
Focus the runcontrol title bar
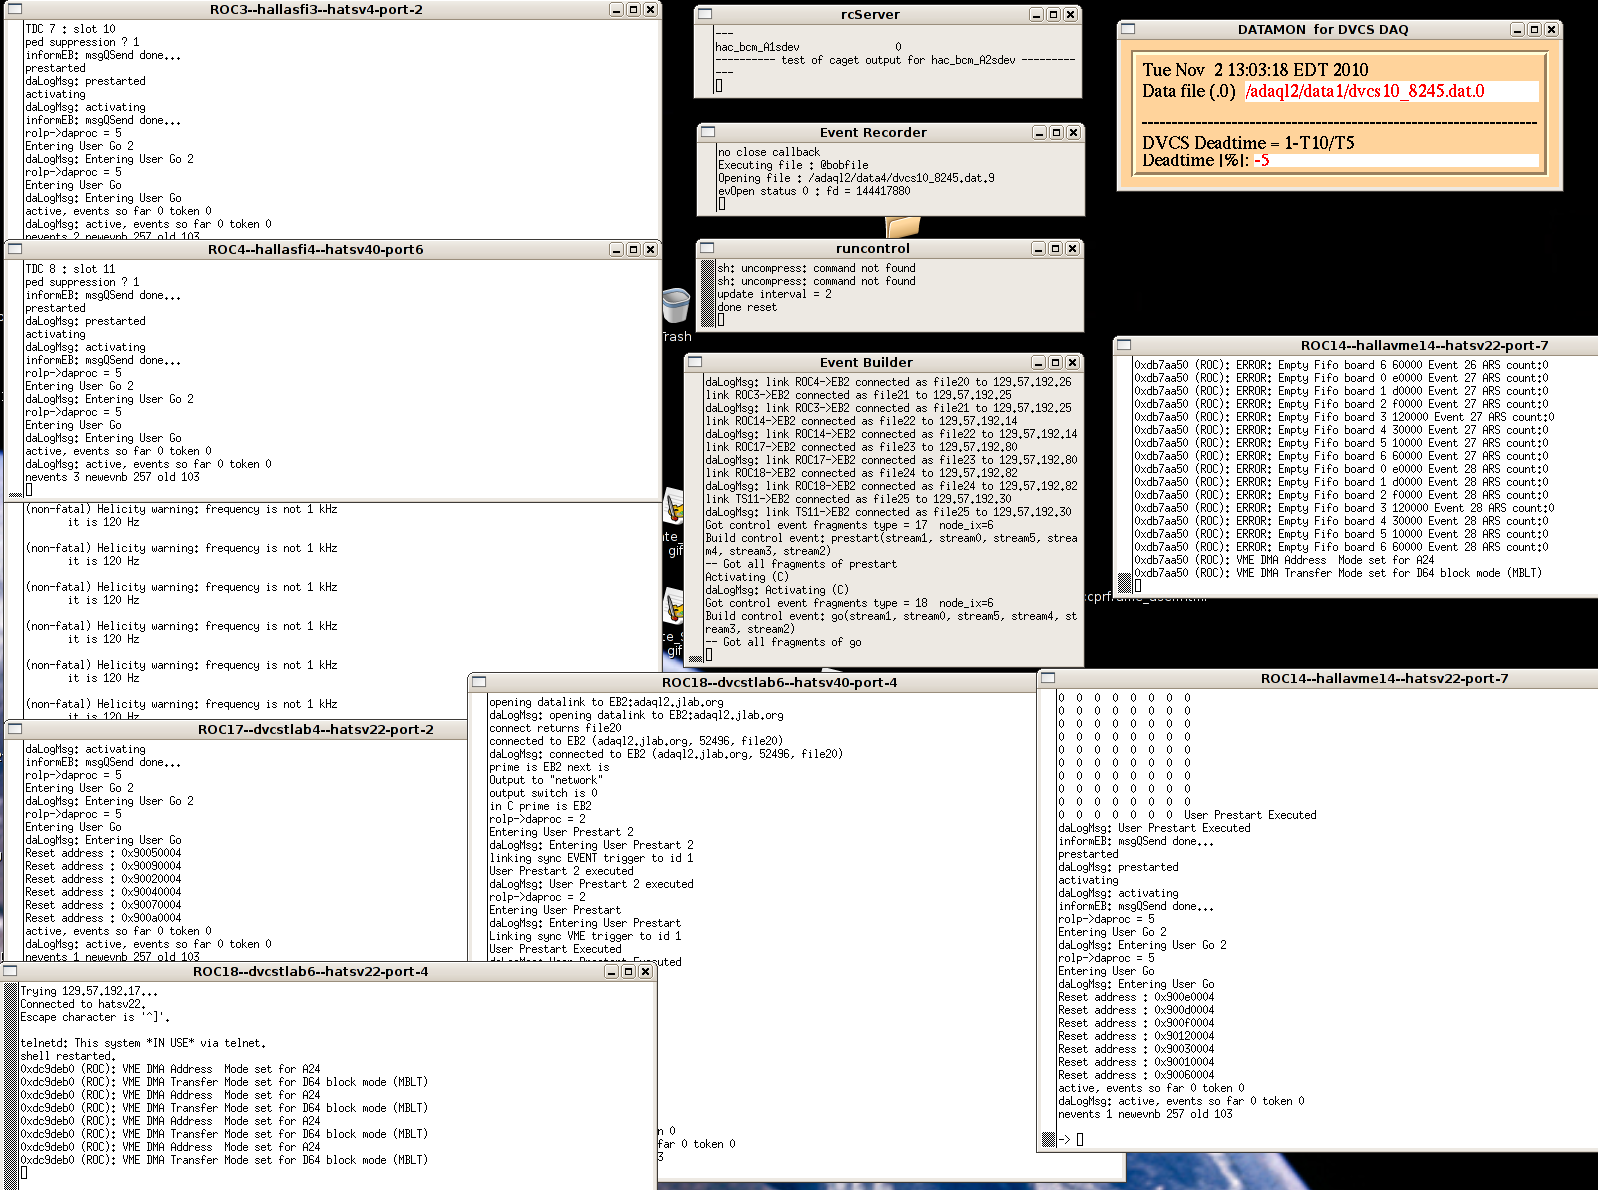[x=872, y=248]
